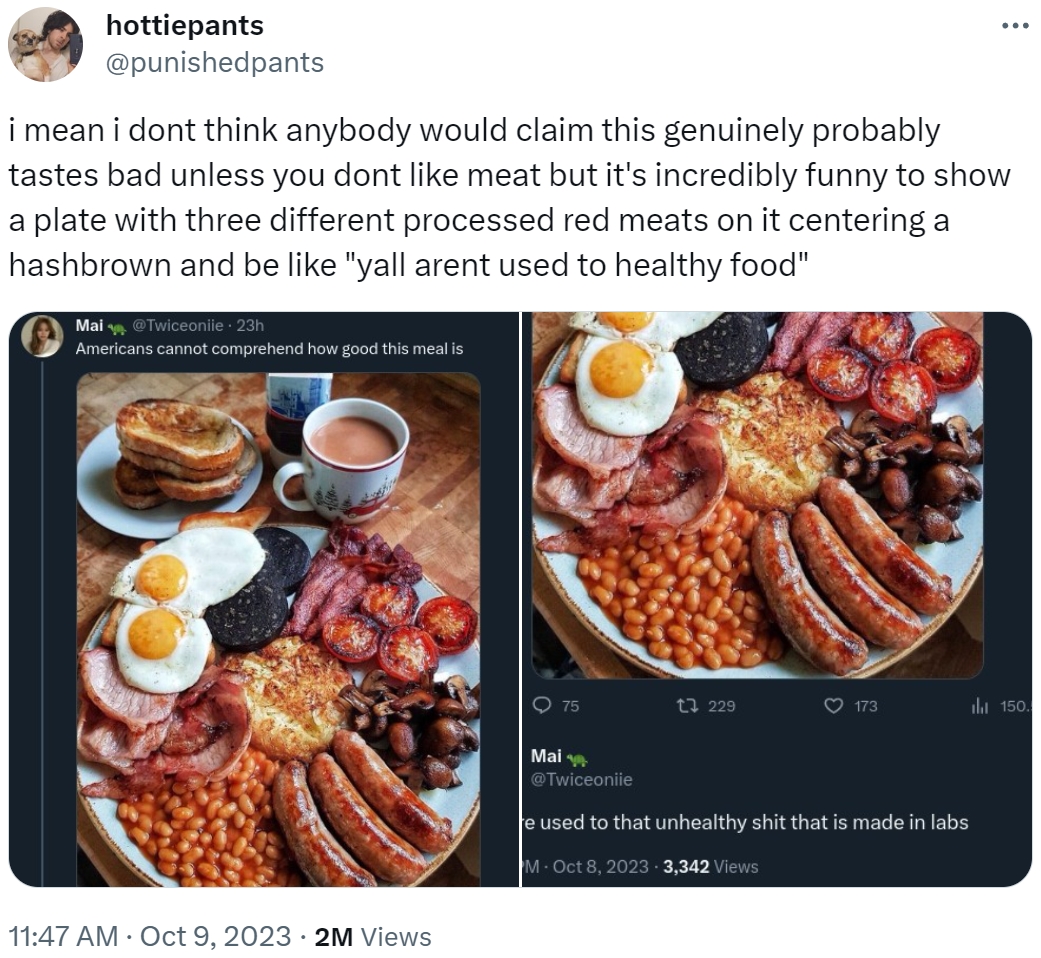Open hottiepants profile avatar
Screen dimensions: 1041x958
[x=45, y=44]
